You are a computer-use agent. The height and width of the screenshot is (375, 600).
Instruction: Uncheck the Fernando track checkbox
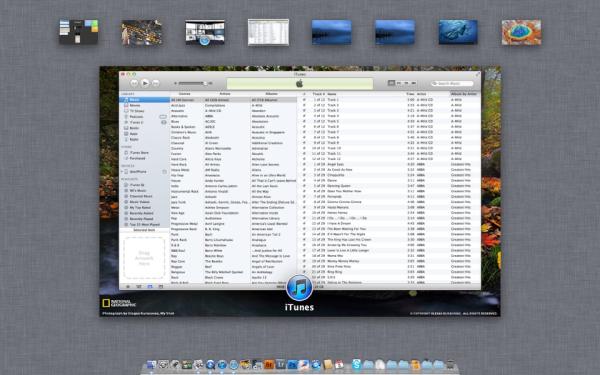click(304, 196)
